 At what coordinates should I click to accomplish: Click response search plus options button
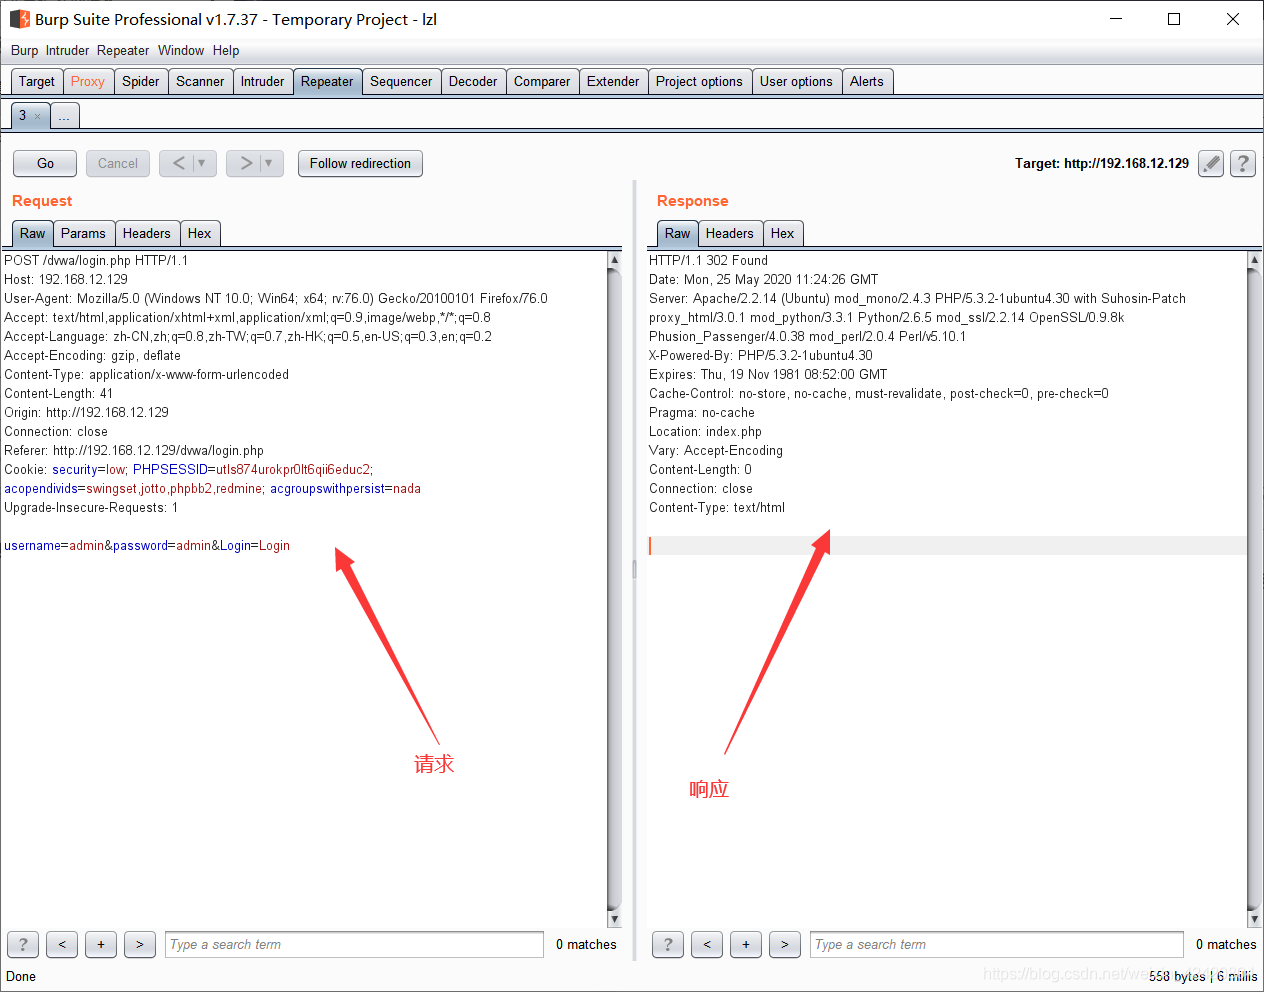[746, 944]
